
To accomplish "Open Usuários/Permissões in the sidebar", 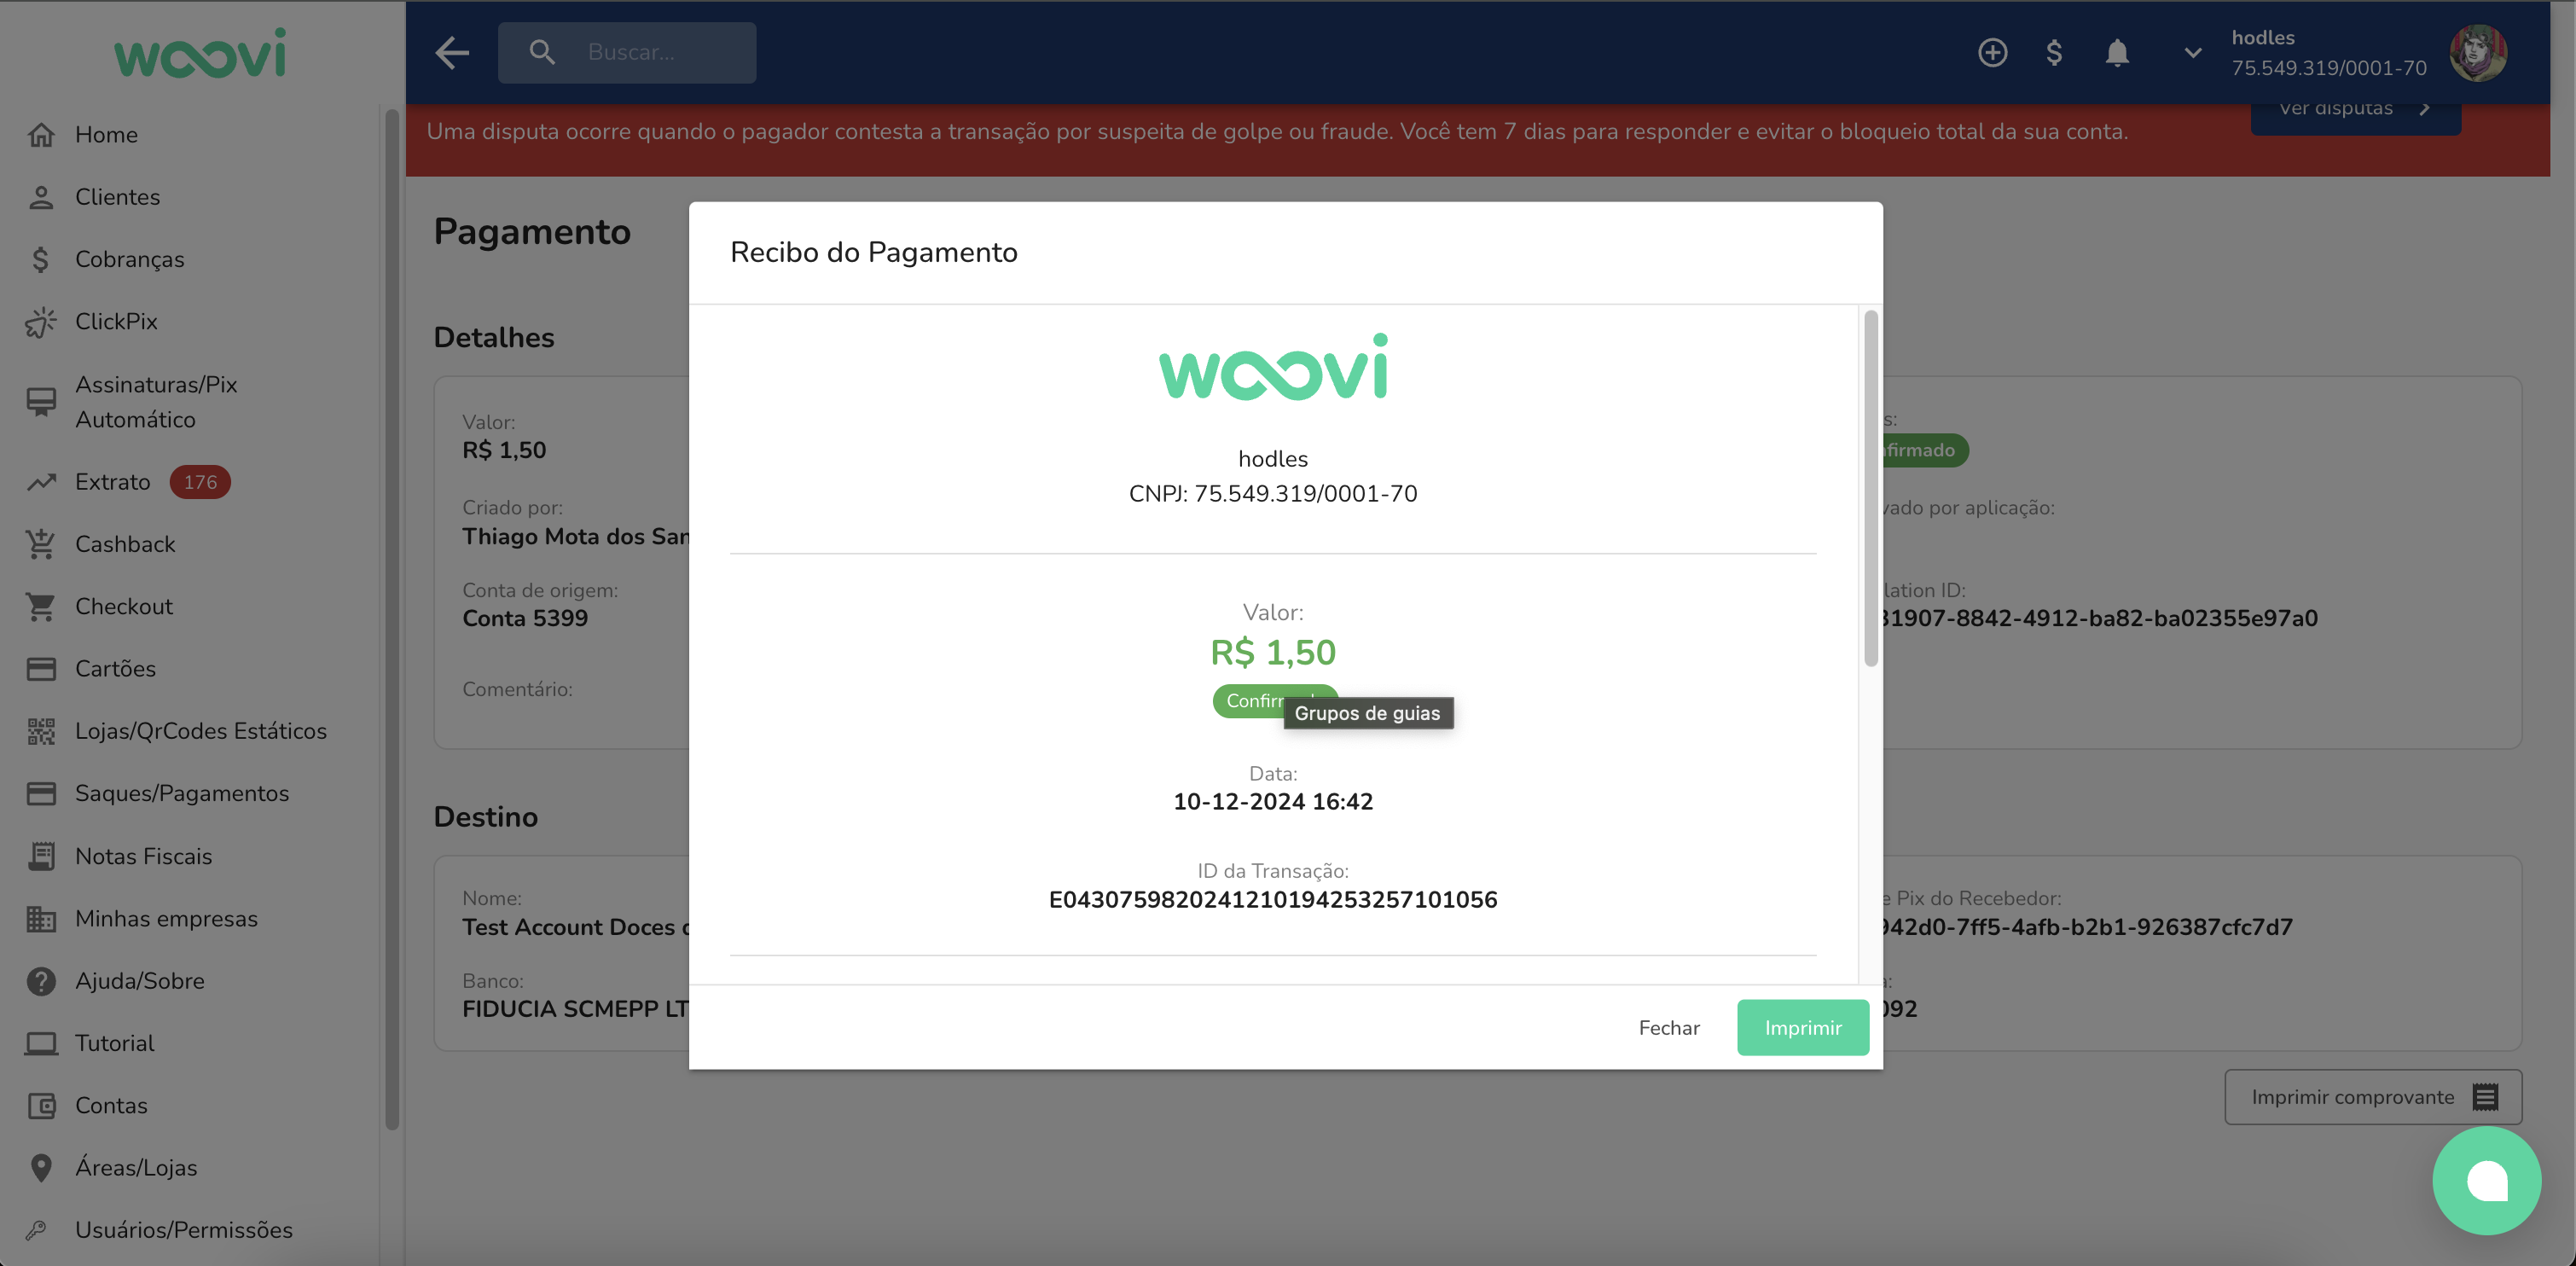I will [x=183, y=1230].
